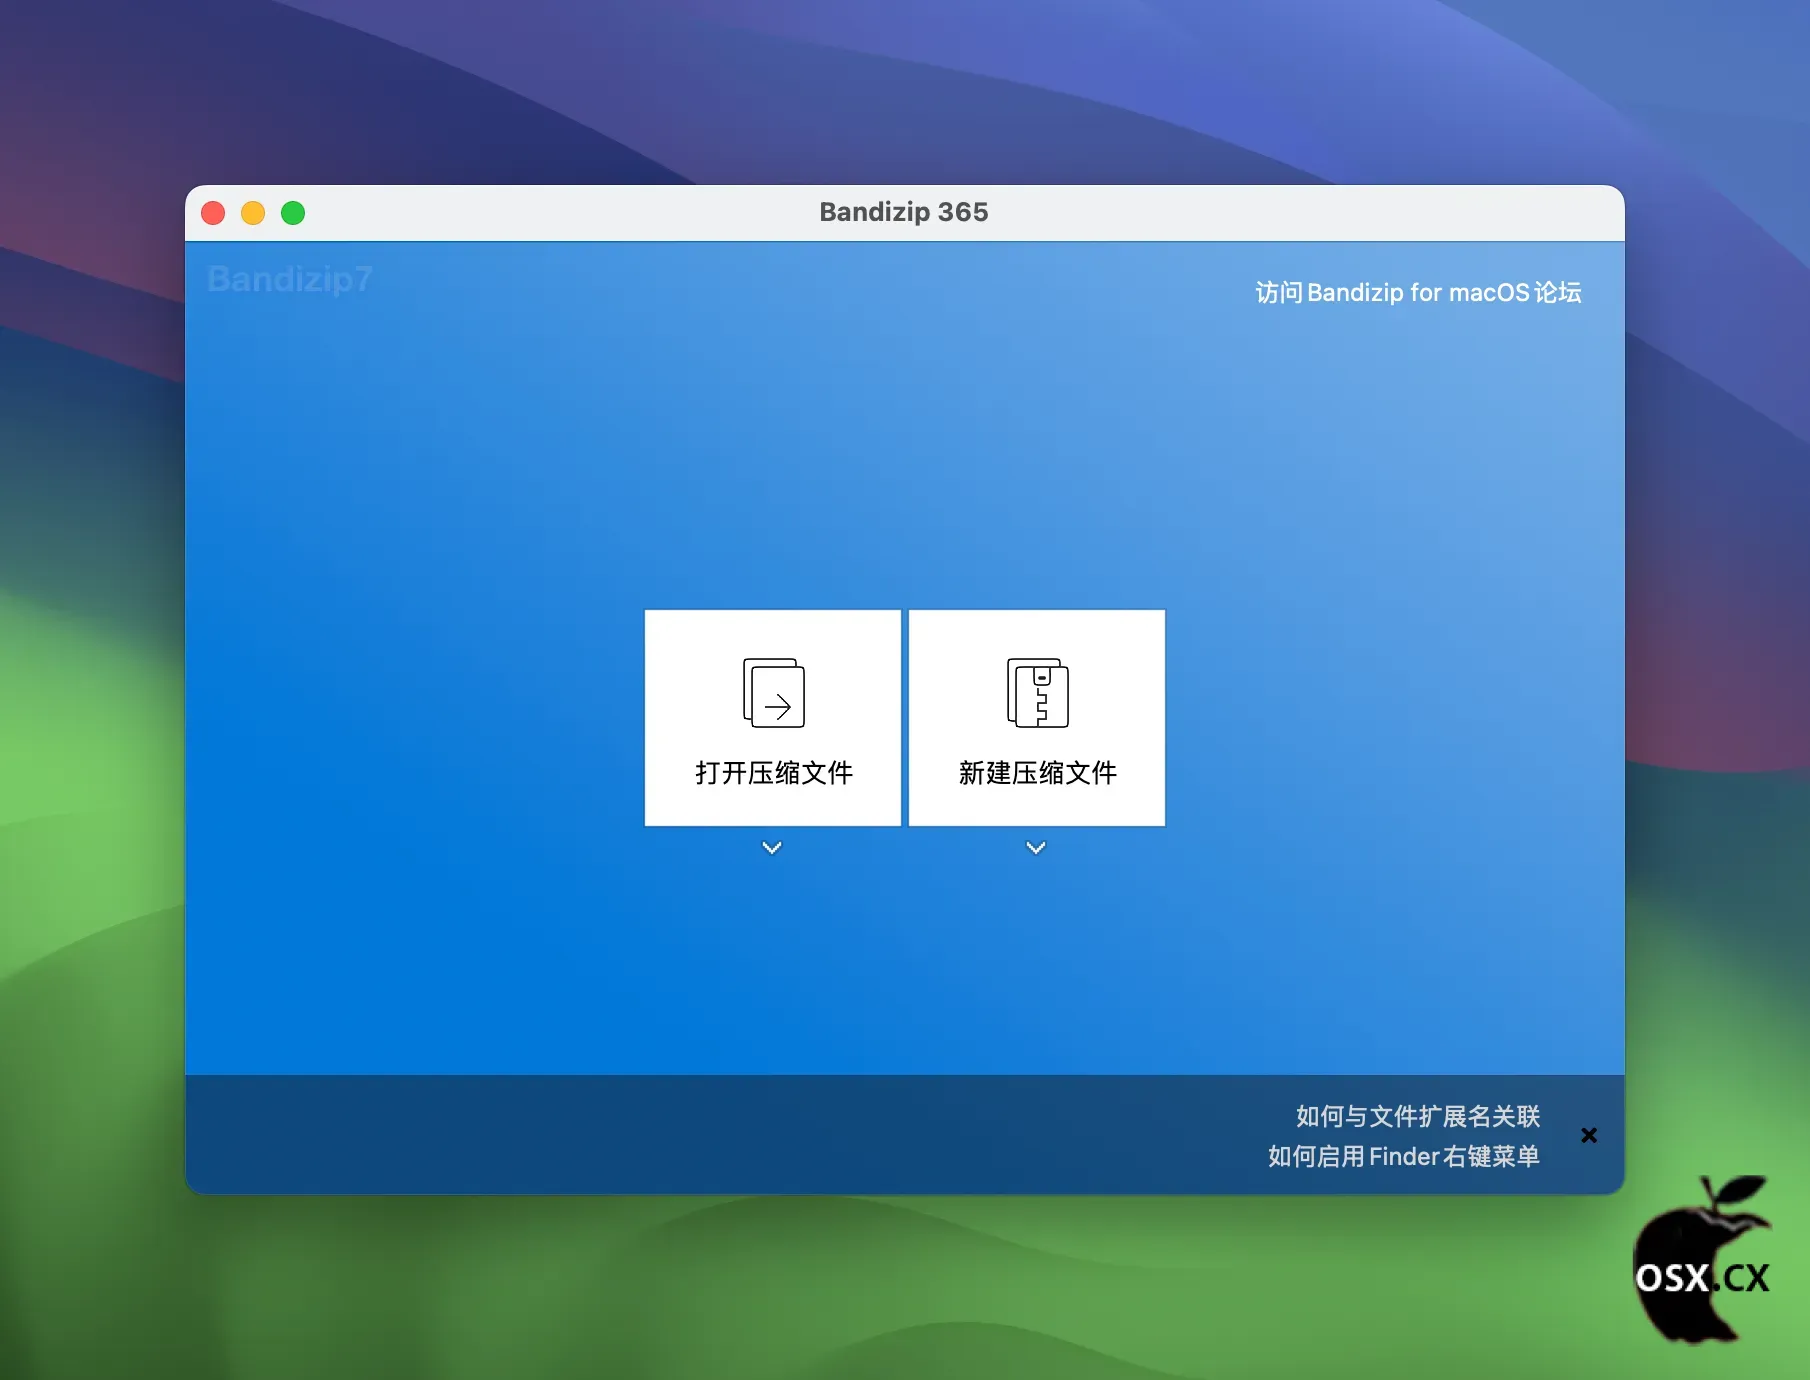Expand the chevron below 打开压缩文件
This screenshot has height=1380, width=1810.
pos(772,848)
